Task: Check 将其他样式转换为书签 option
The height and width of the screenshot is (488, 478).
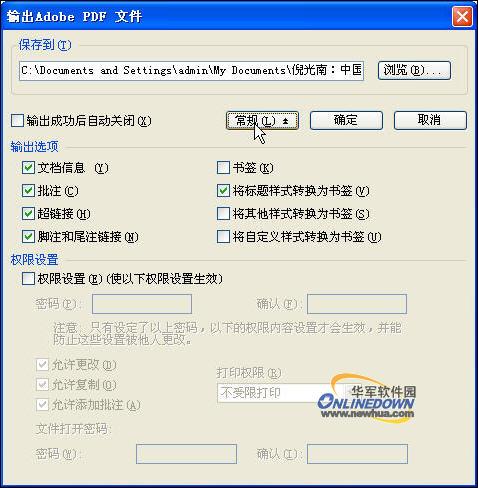Action: pos(223,214)
